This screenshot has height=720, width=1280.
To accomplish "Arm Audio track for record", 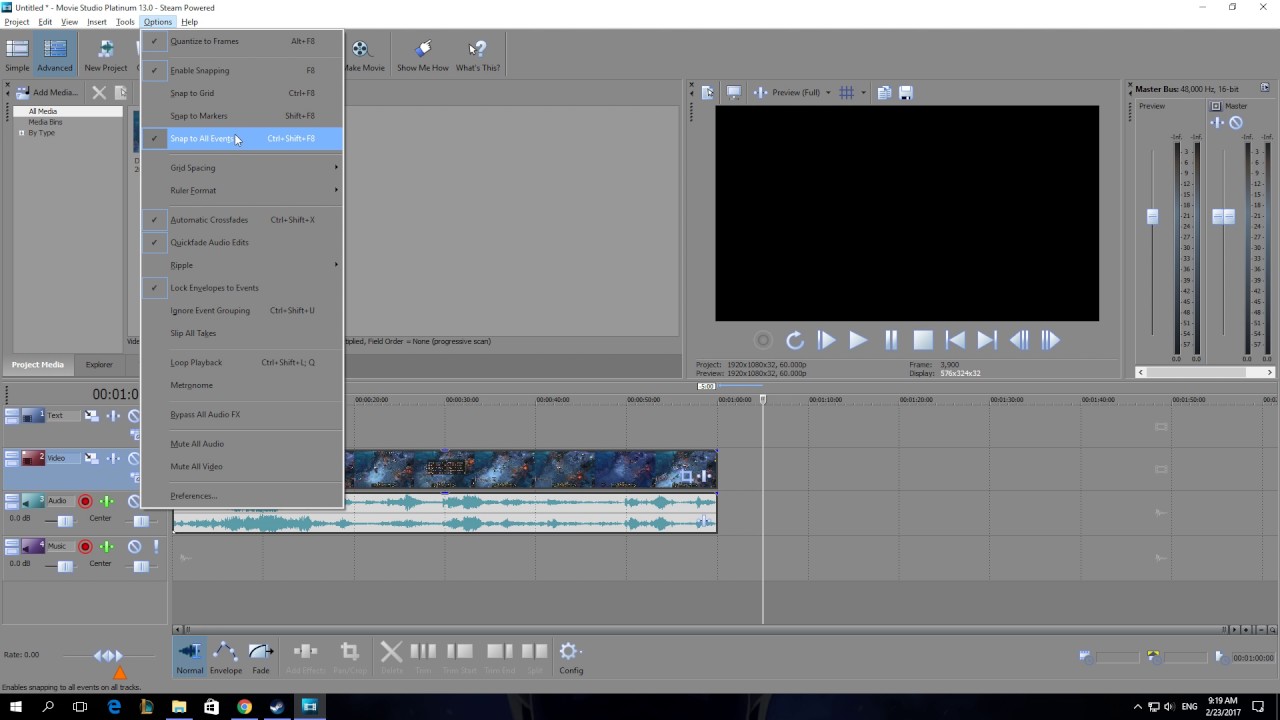I will coord(85,502).
